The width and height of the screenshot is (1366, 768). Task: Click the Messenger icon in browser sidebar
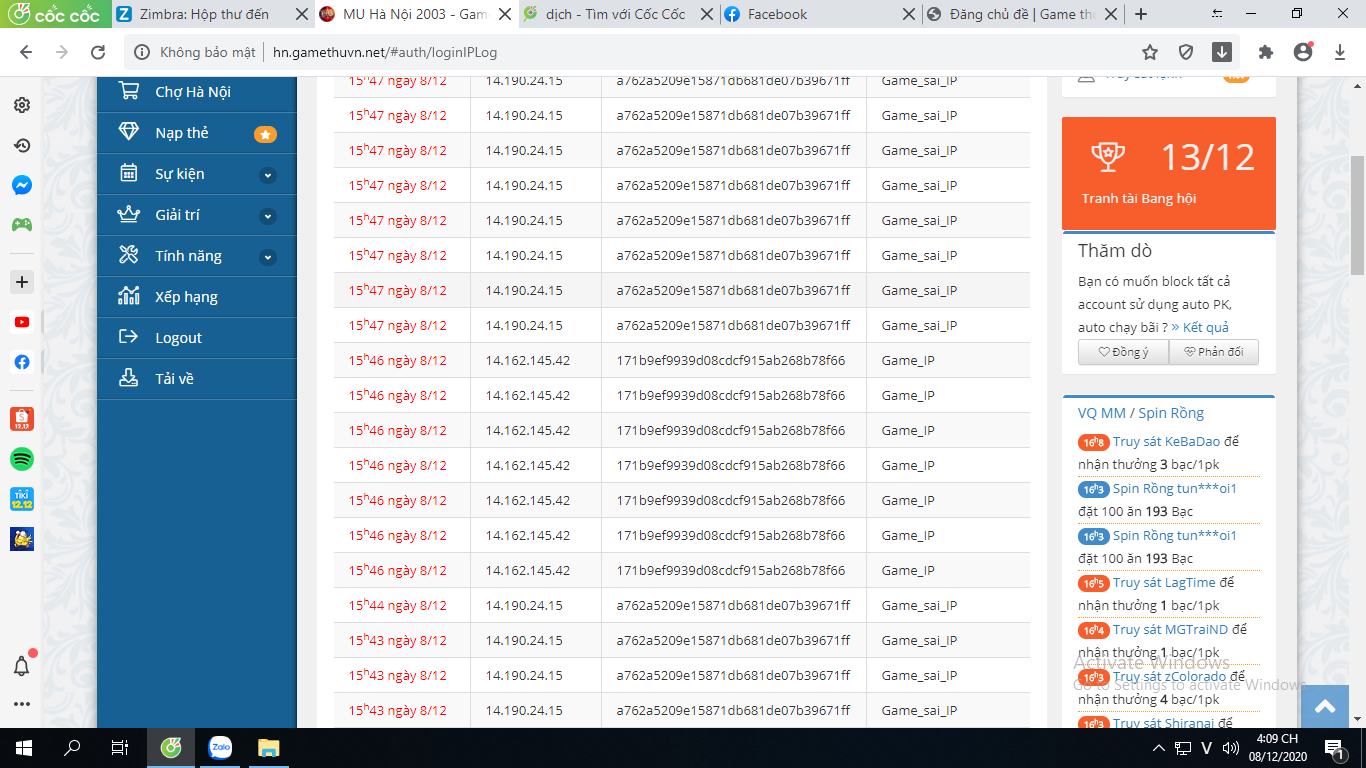22,186
